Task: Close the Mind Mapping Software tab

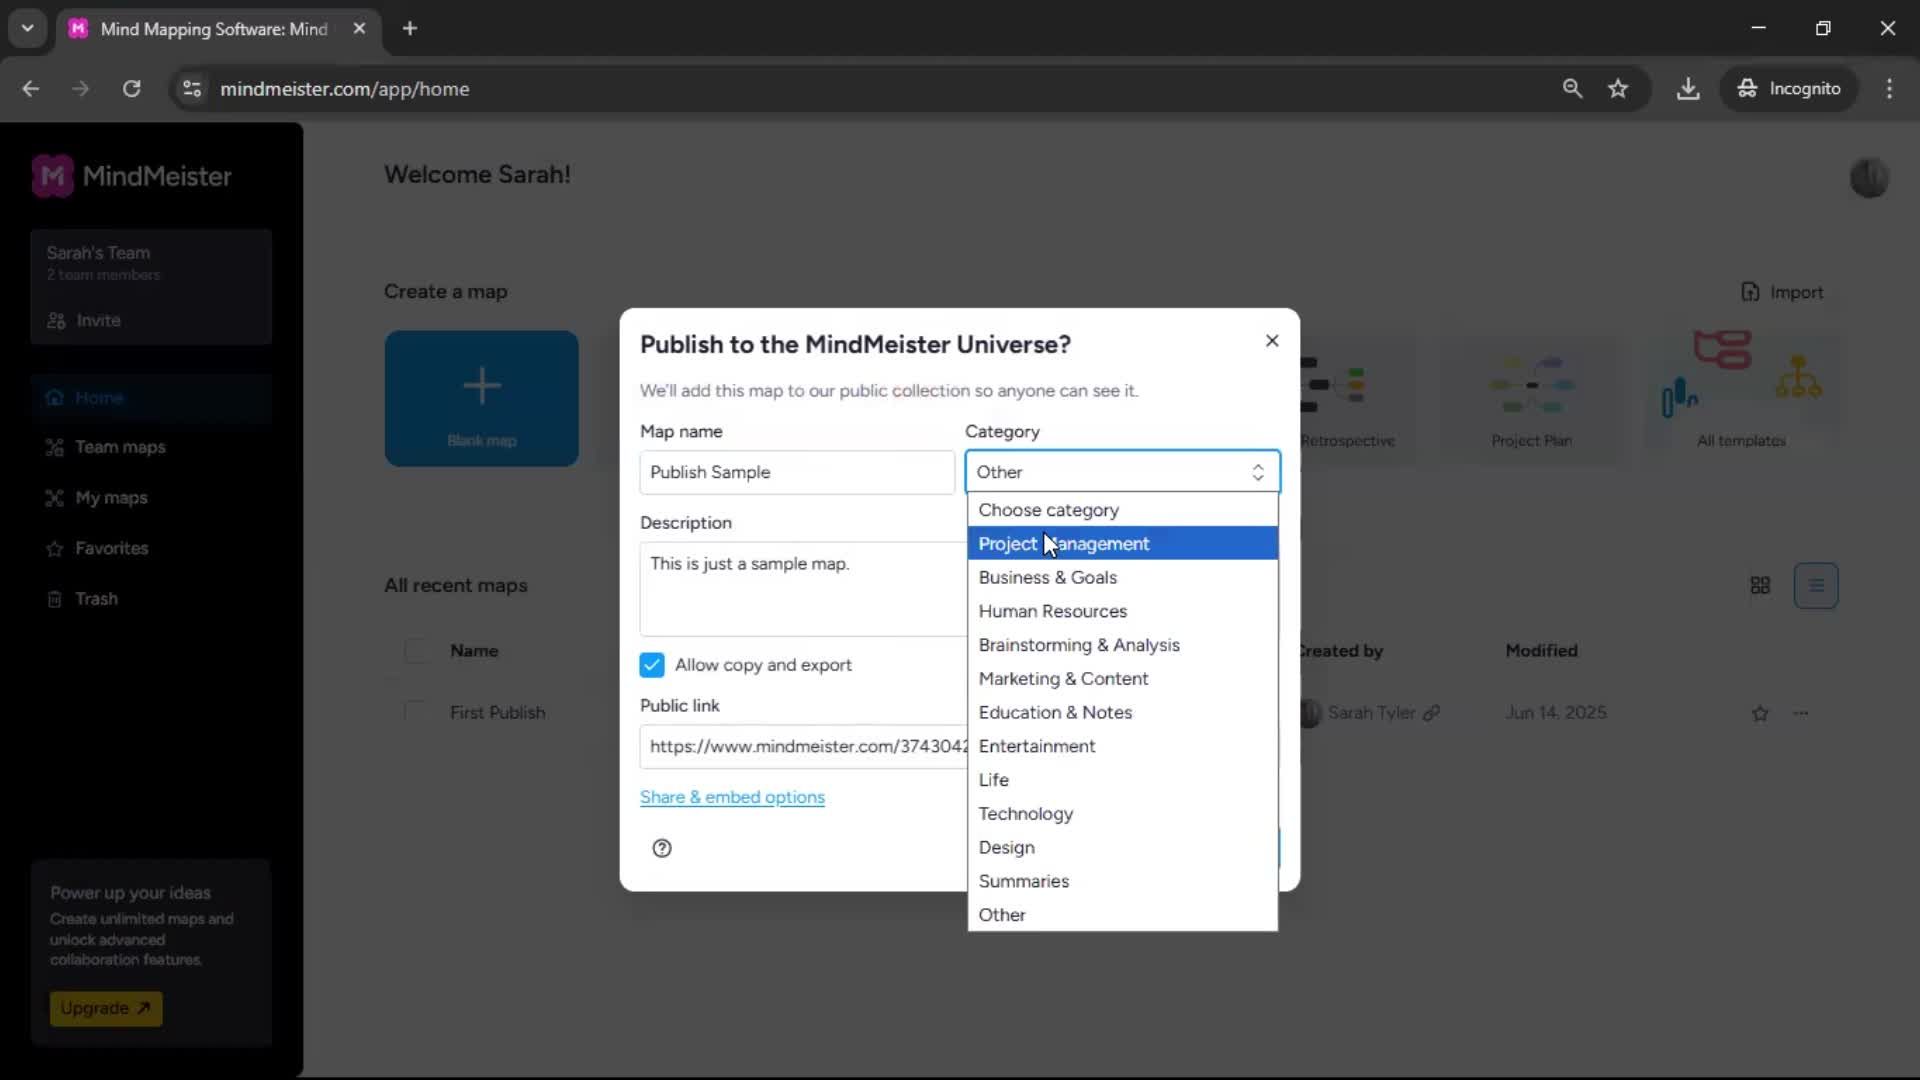Action: [x=359, y=29]
